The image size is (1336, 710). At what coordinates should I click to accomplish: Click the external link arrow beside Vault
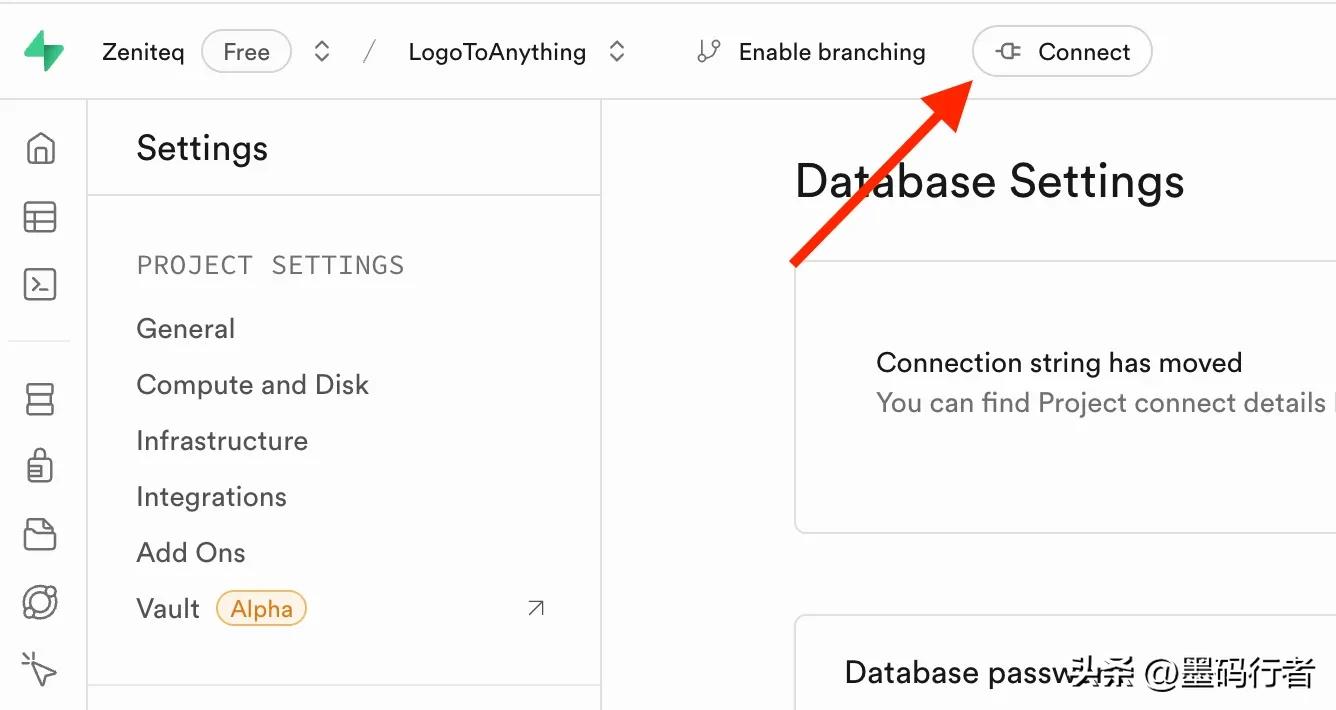point(536,608)
